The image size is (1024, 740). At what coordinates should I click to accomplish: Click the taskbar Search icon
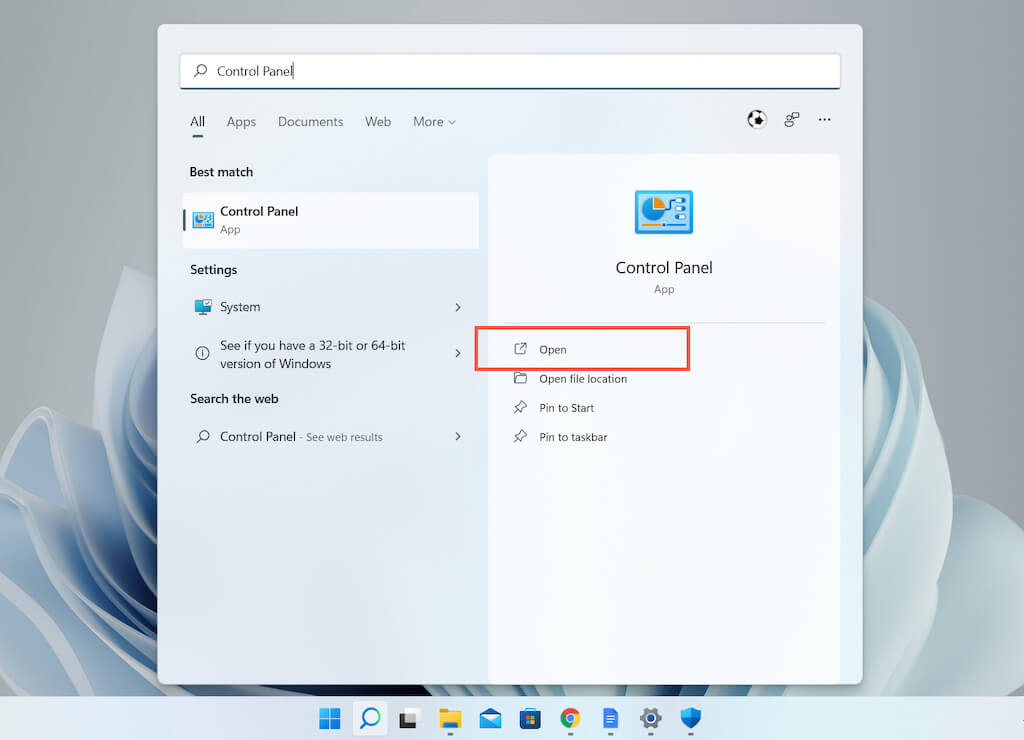click(x=370, y=718)
